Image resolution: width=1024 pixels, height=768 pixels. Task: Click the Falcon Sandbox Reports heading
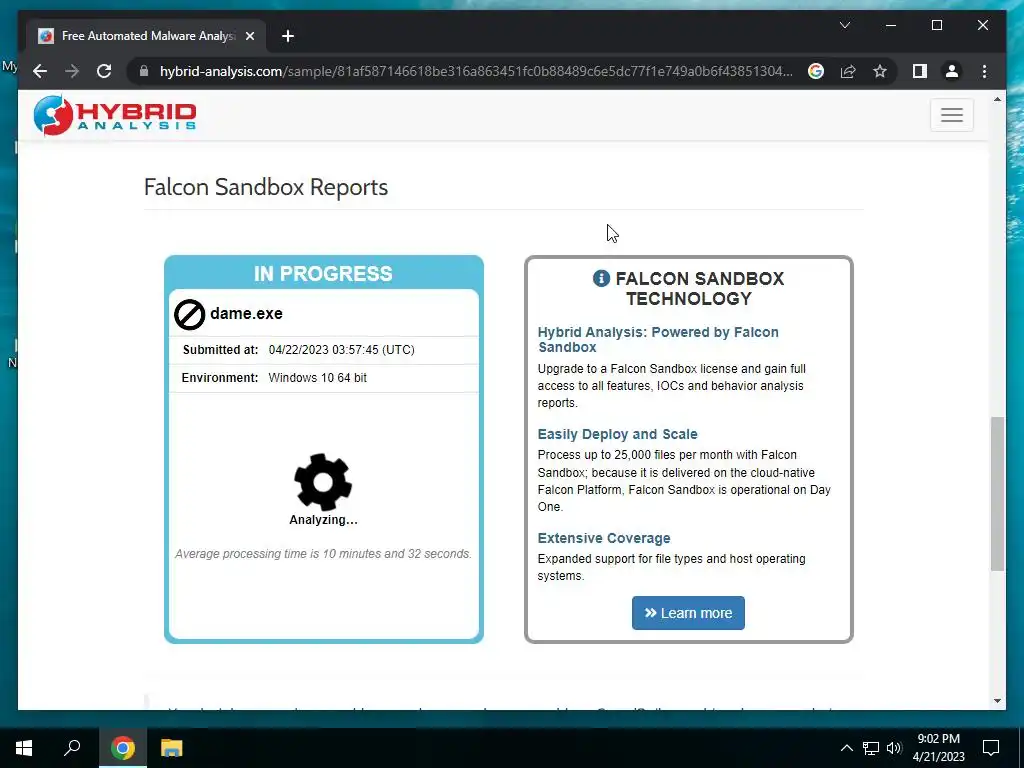point(266,187)
